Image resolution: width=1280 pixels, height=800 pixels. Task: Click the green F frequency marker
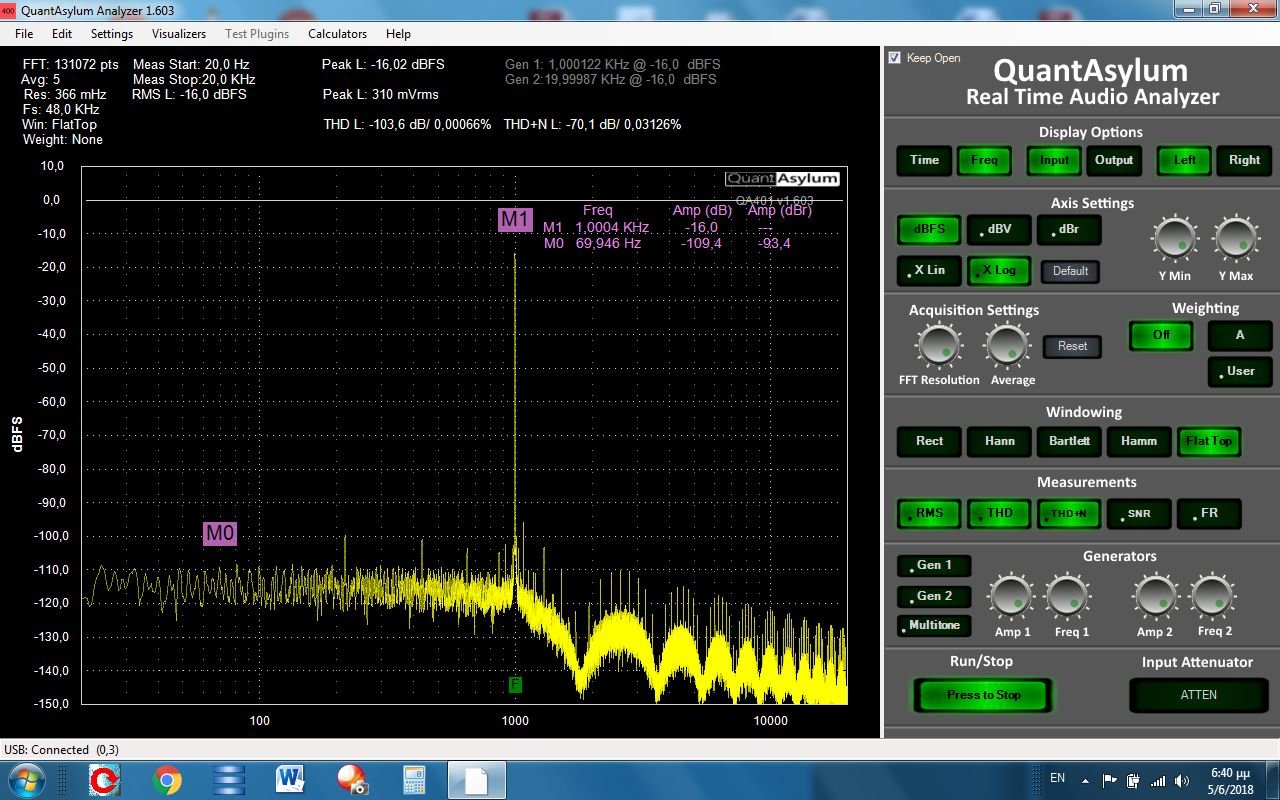click(x=515, y=685)
